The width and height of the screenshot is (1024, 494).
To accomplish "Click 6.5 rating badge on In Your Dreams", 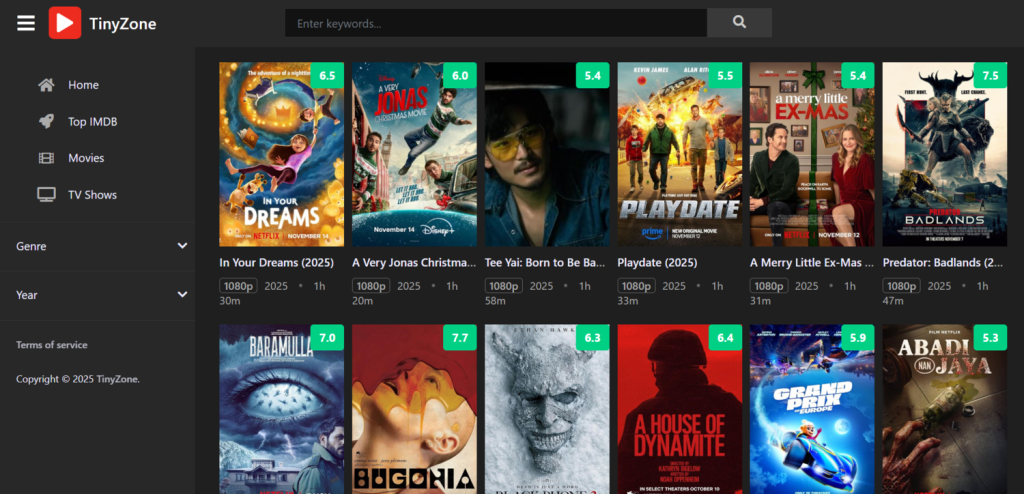I will (x=327, y=76).
